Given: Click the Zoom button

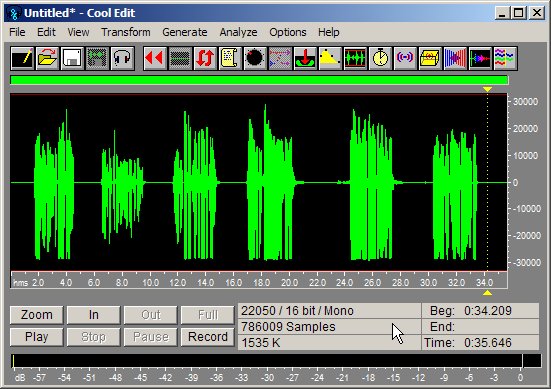Looking at the screenshot, I should pyautogui.click(x=37, y=315).
